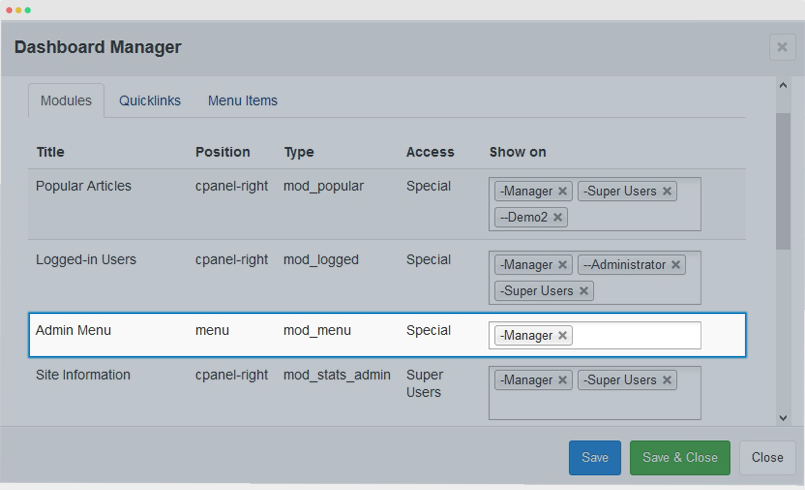Viewport: 805px width, 490px height.
Task: Remove -Manager tag from Site Information
Action: (x=563, y=380)
